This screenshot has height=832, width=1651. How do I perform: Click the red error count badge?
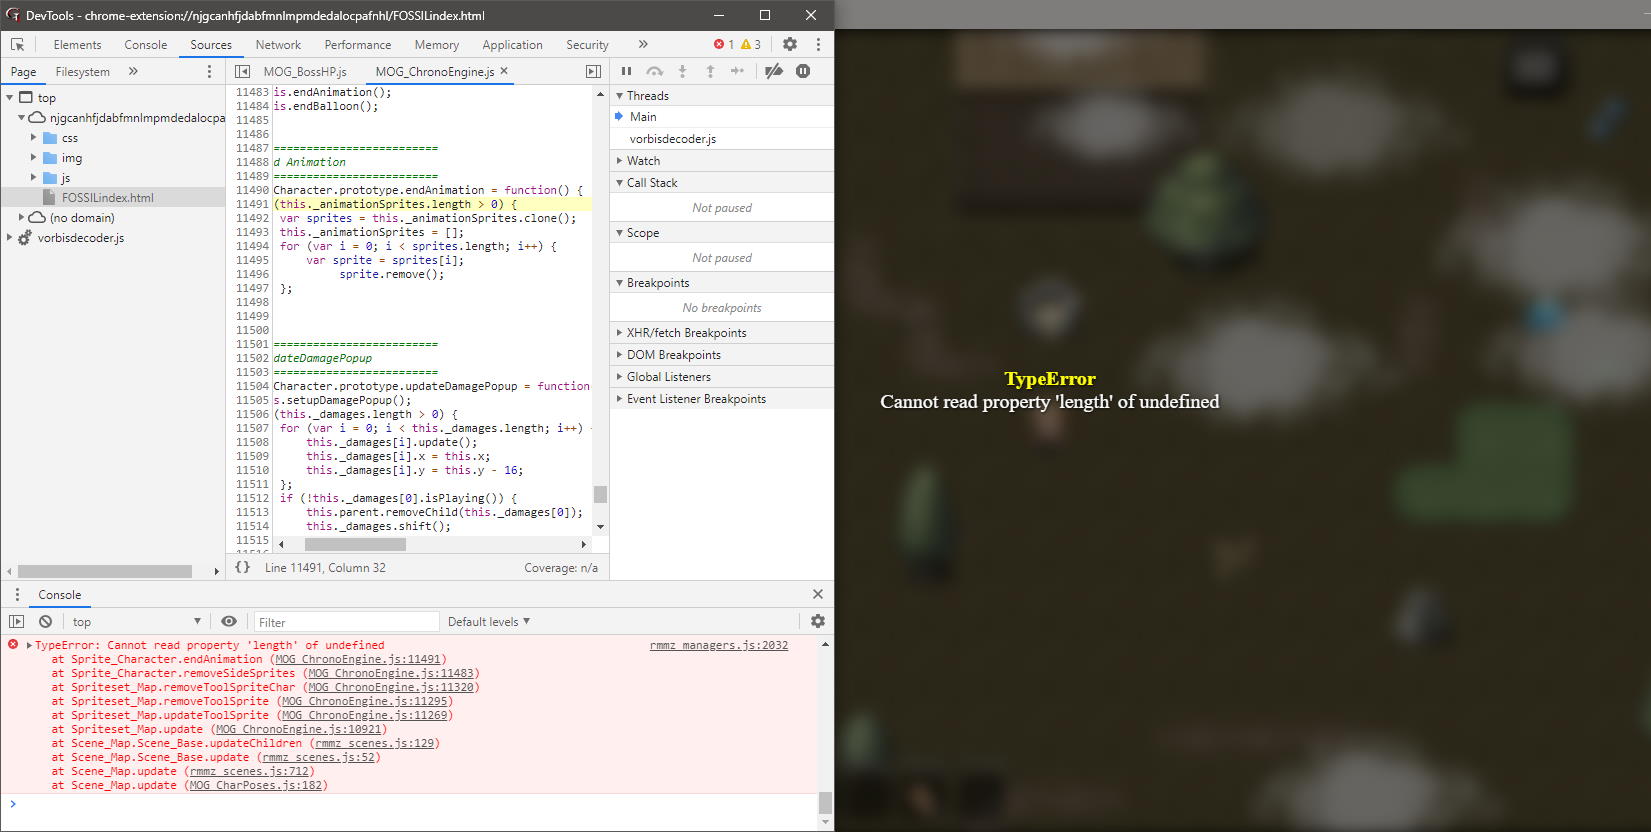[724, 44]
